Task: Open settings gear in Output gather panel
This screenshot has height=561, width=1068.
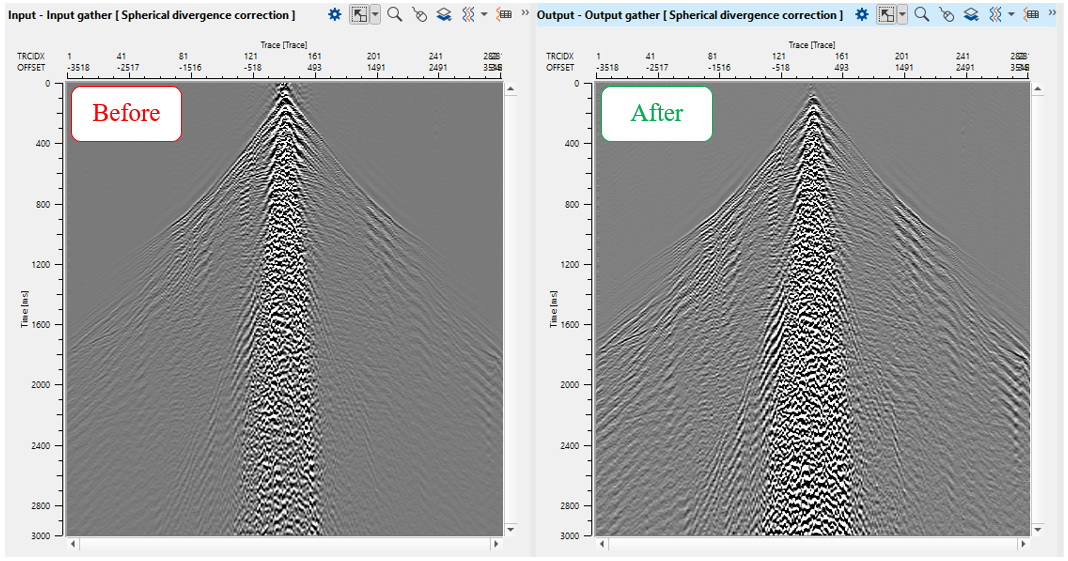Action: 862,15
